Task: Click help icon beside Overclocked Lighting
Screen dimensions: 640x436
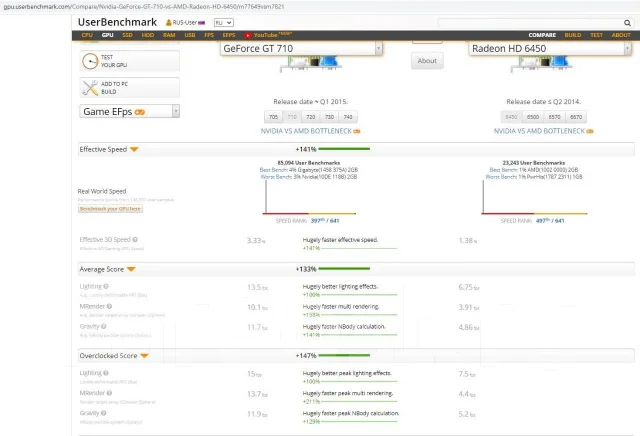Action: tap(106, 373)
